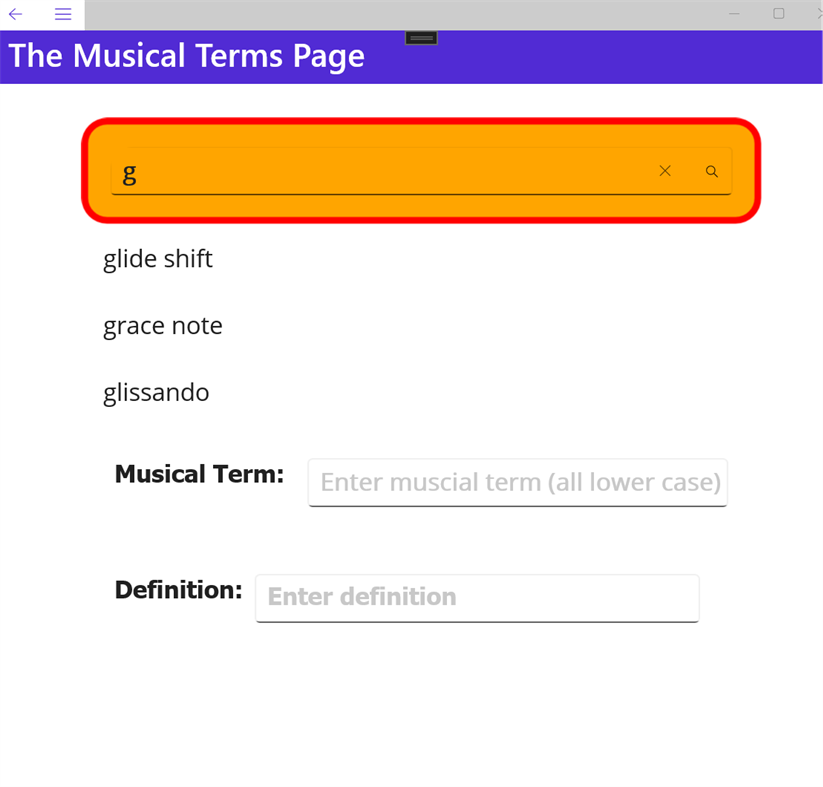Screen dimensions: 823x787
Task: Click the Musical Term entry field
Action: [x=517, y=482]
